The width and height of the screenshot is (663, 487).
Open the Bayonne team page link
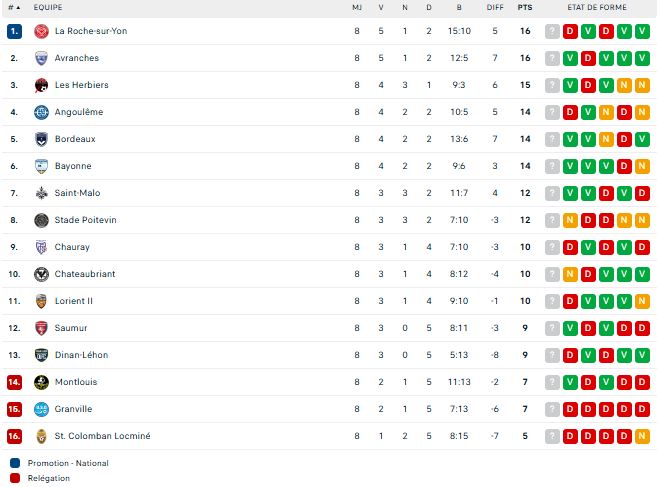tap(73, 166)
